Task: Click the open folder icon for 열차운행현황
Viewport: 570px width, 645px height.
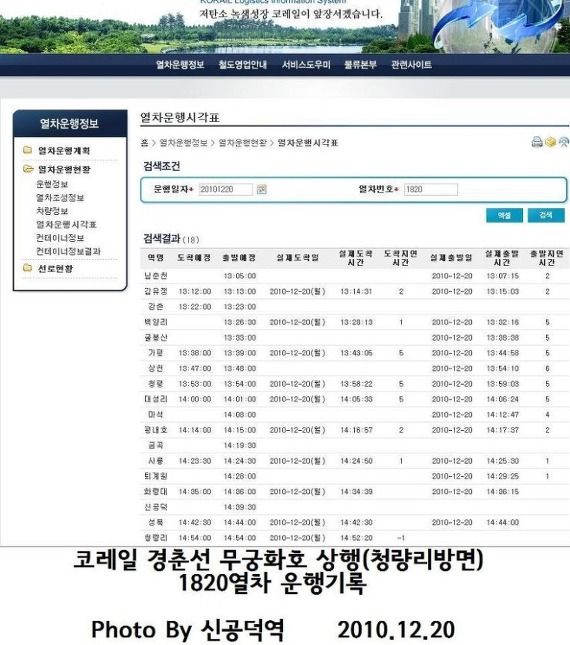Action: click(x=28, y=169)
